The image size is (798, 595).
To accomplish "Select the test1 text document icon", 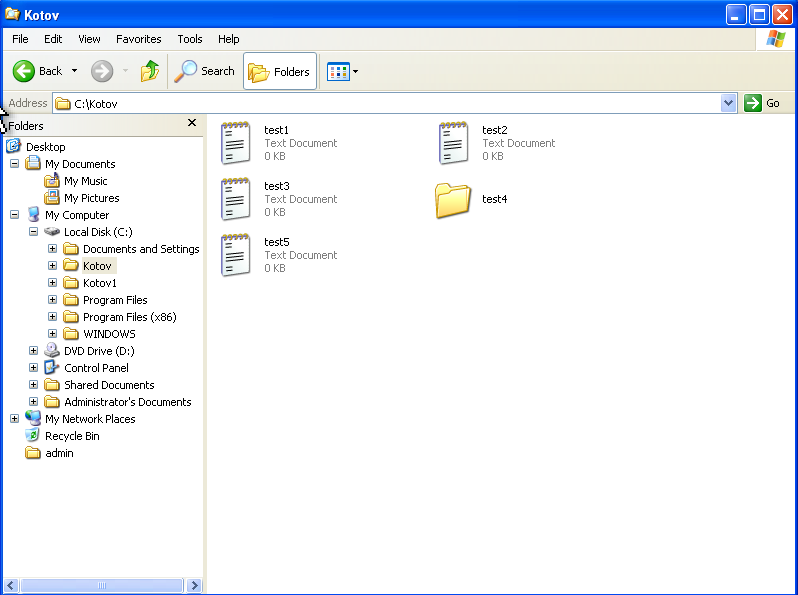I will click(236, 143).
